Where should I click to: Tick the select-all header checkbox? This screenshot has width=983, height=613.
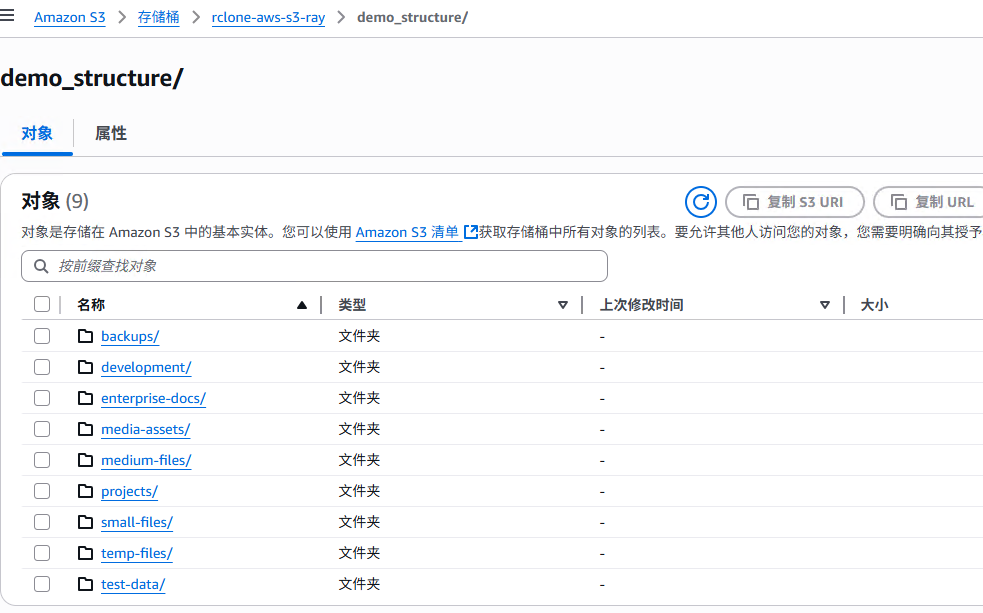42,304
